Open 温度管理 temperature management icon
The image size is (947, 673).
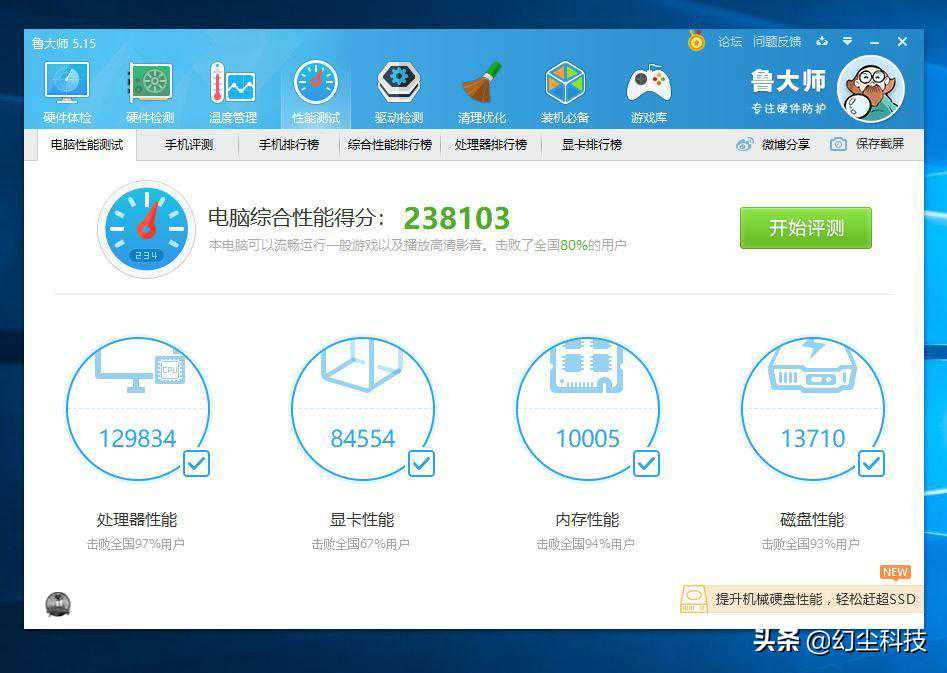coord(232,92)
